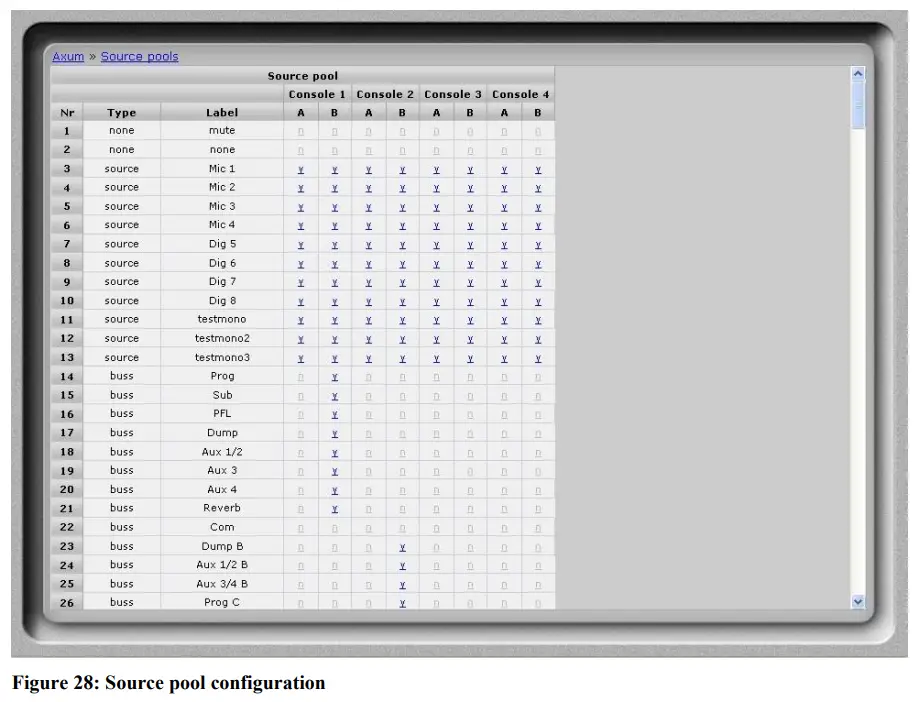Select the Console 2 column header

click(x=385, y=94)
